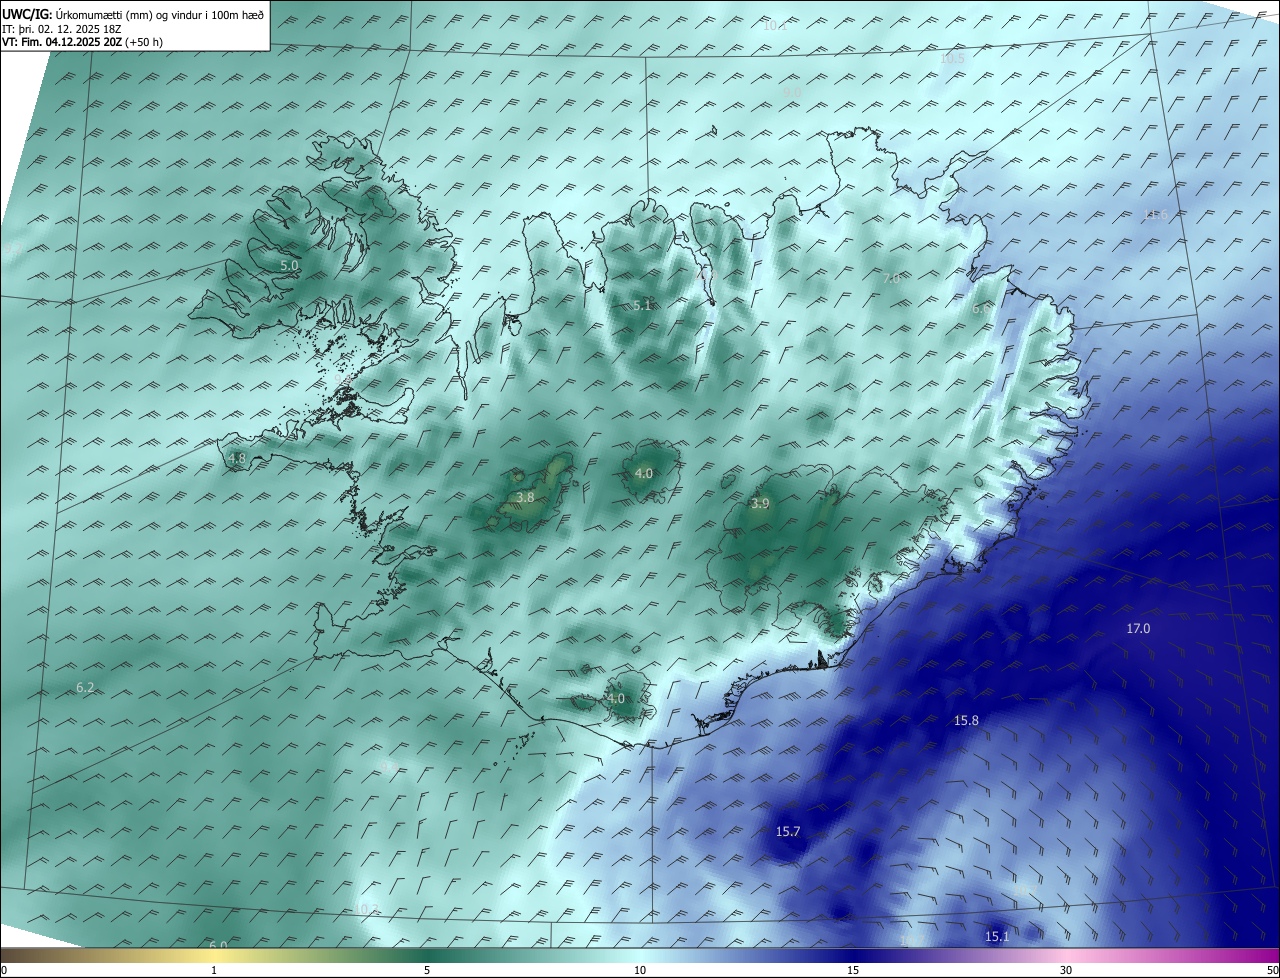This screenshot has height=978, width=1280.
Task: Click the magenta end of the color bar
Action: [x=1270, y=955]
